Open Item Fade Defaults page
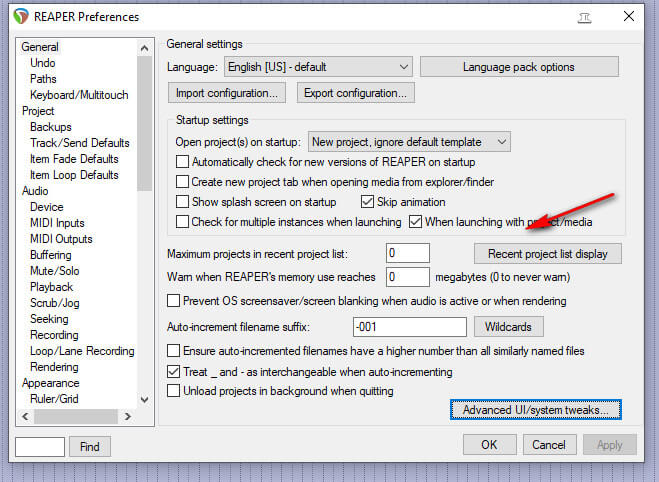Viewport: 659px width, 482px height. 74,159
